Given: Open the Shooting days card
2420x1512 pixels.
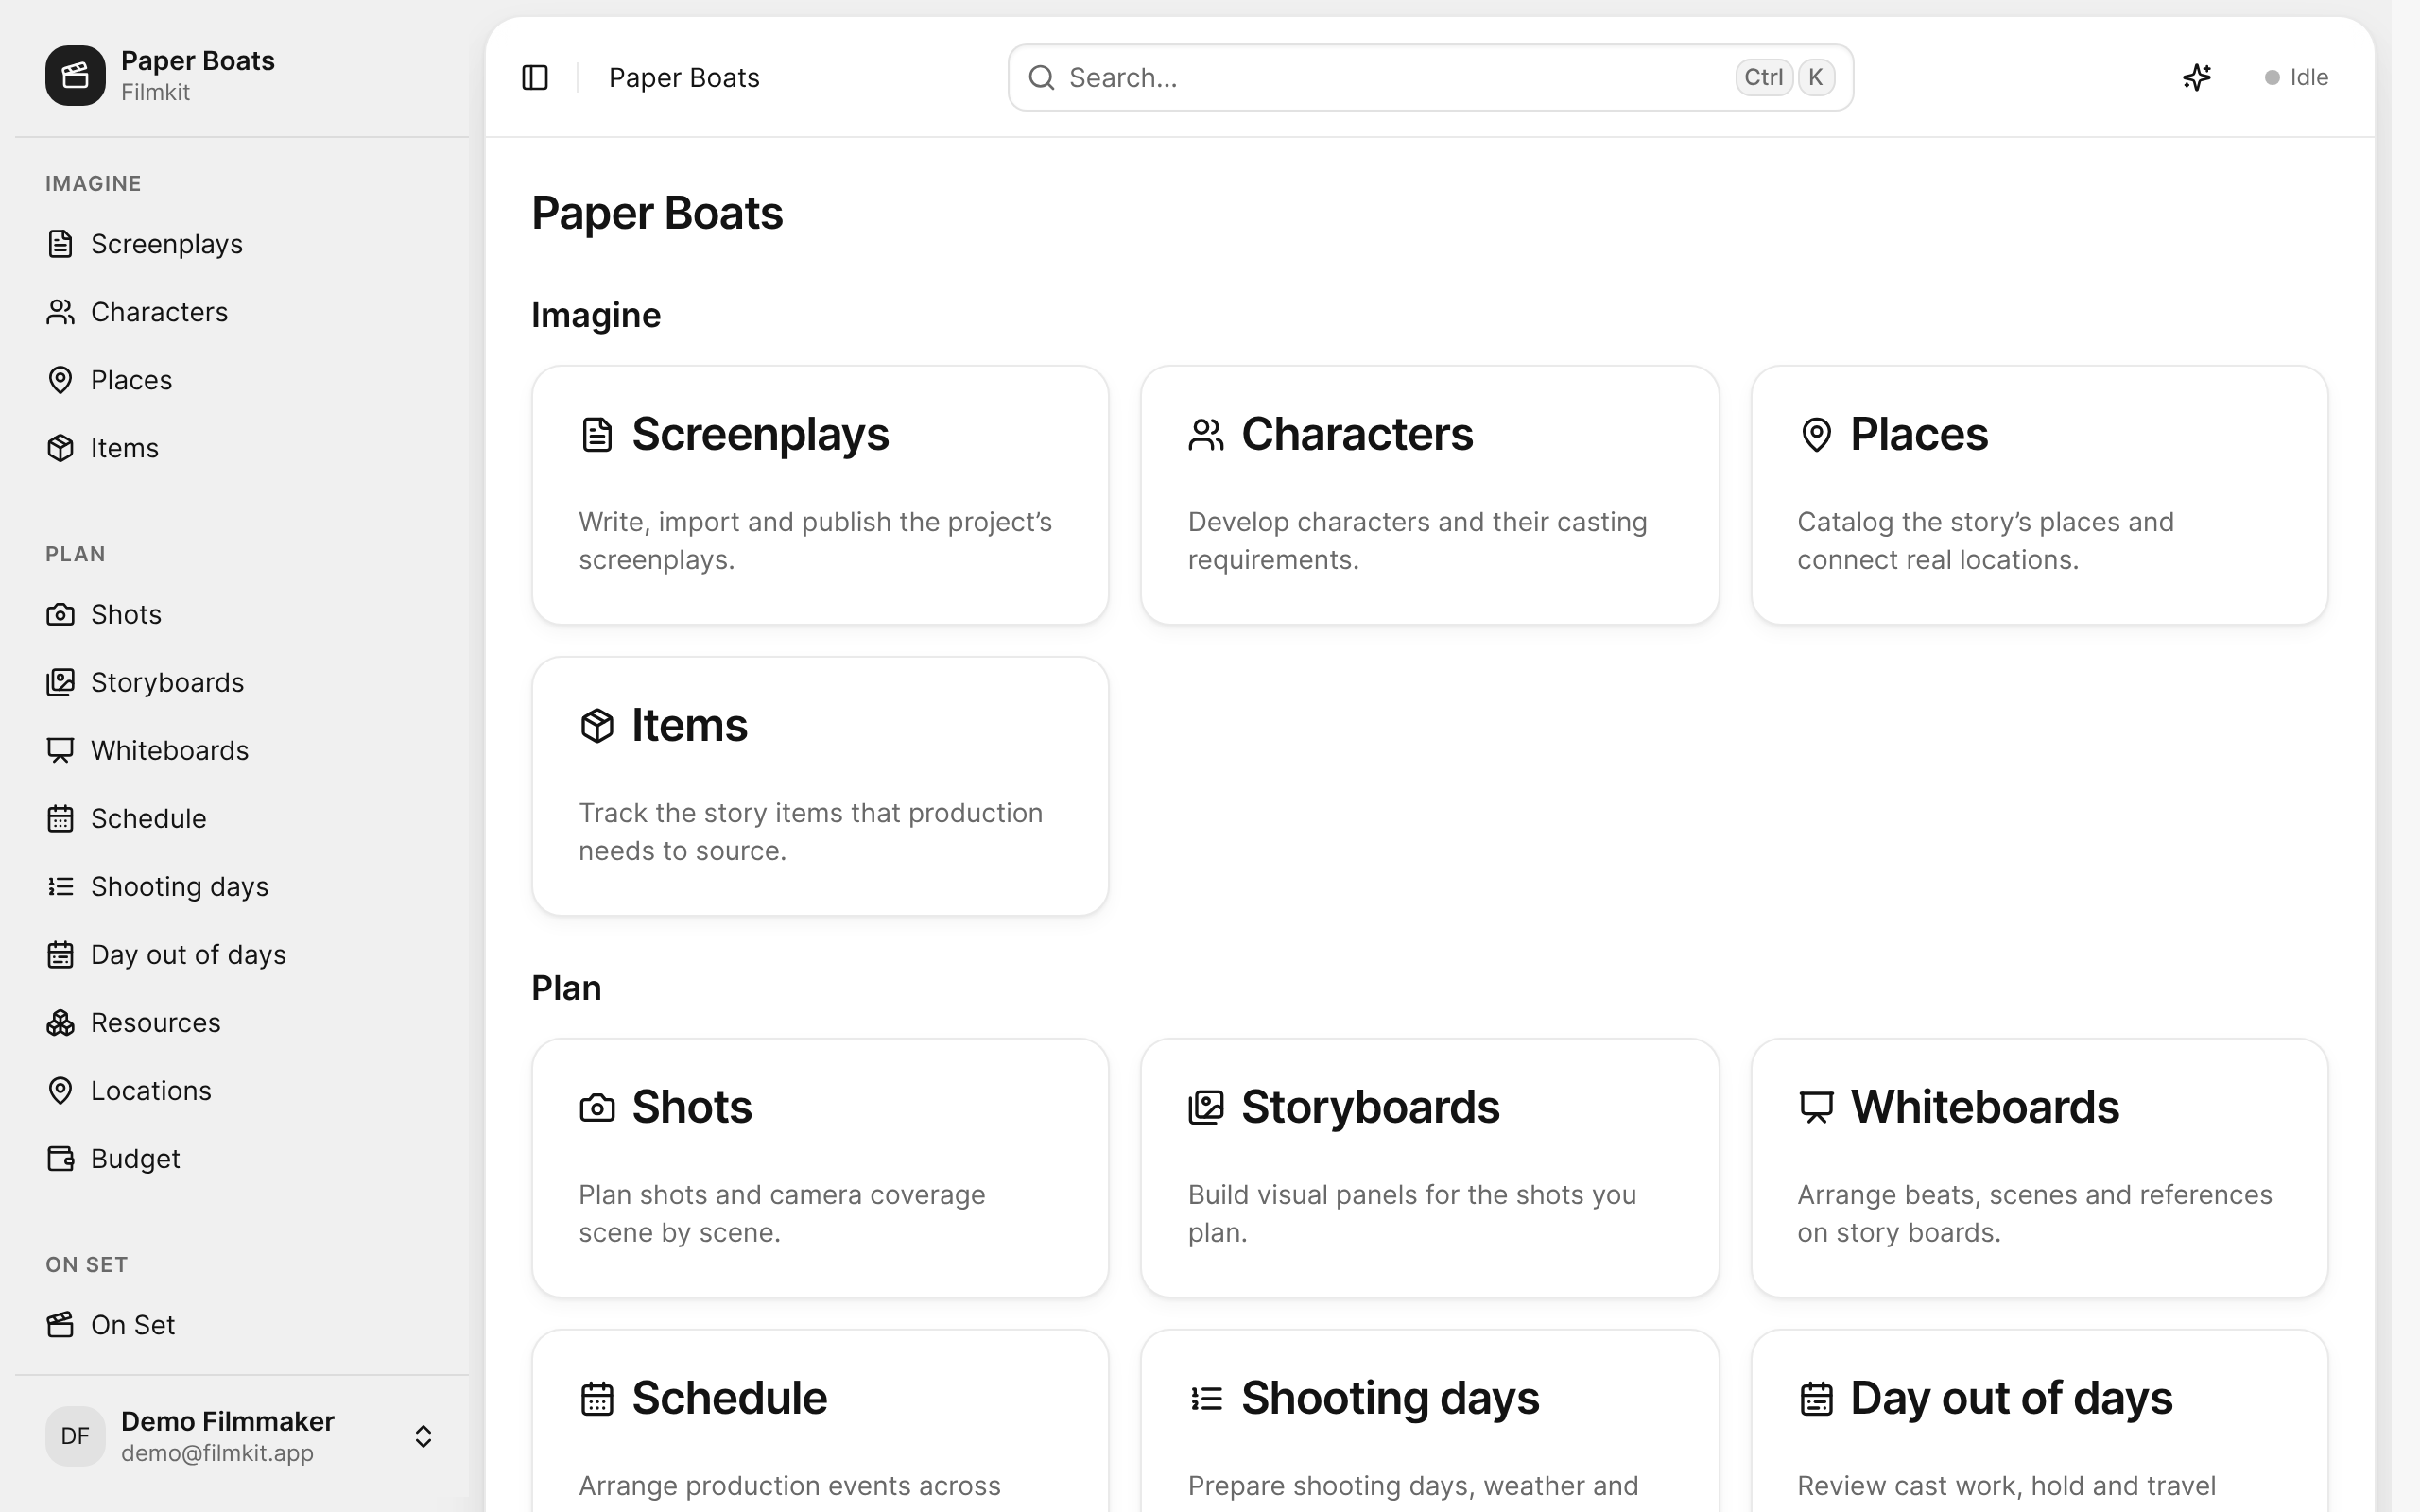Looking at the screenshot, I should pyautogui.click(x=1429, y=1421).
